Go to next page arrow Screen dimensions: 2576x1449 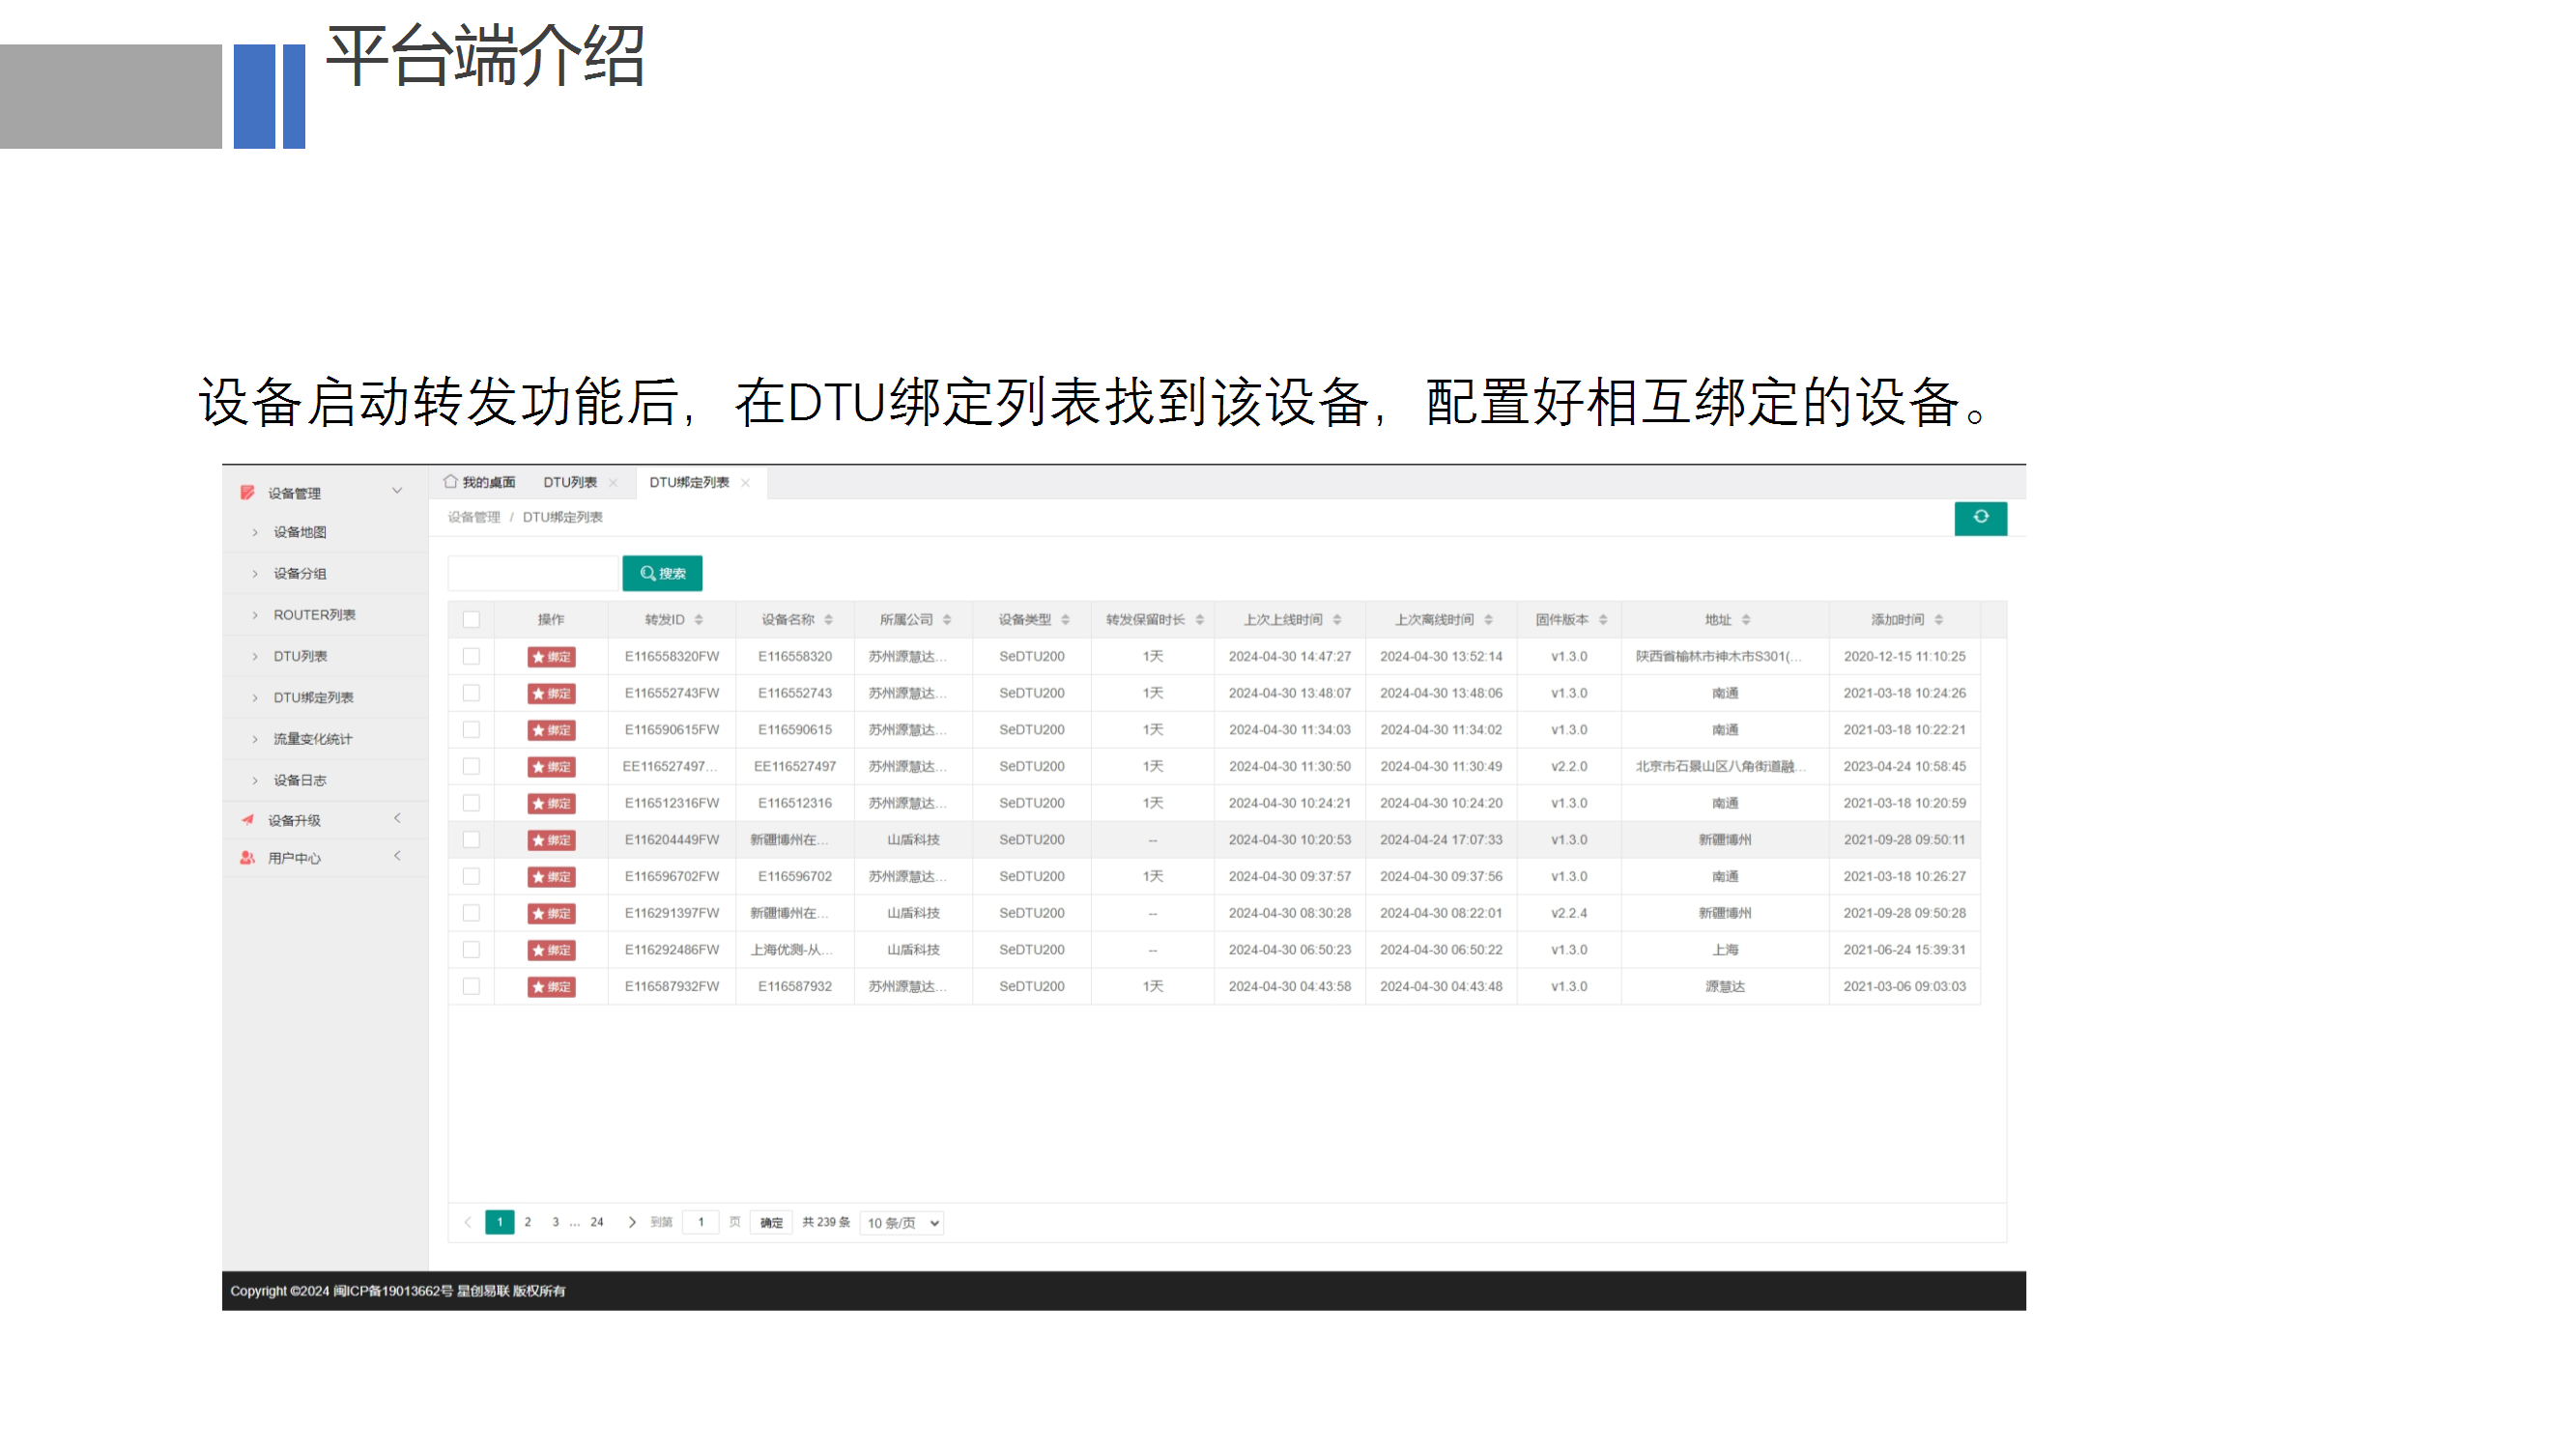tap(631, 1221)
